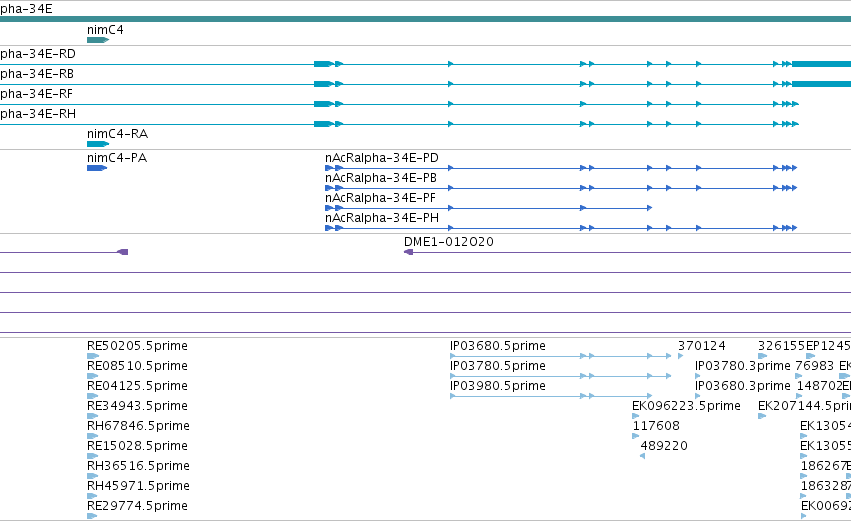Select the nAcRalpha-34E-PD feature label
The image size is (851, 521).
(x=382, y=158)
